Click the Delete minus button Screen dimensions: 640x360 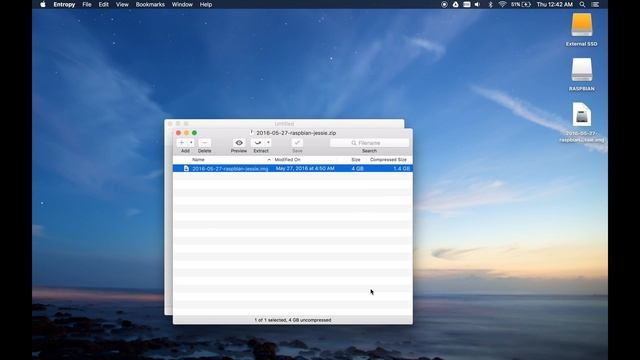(204, 143)
